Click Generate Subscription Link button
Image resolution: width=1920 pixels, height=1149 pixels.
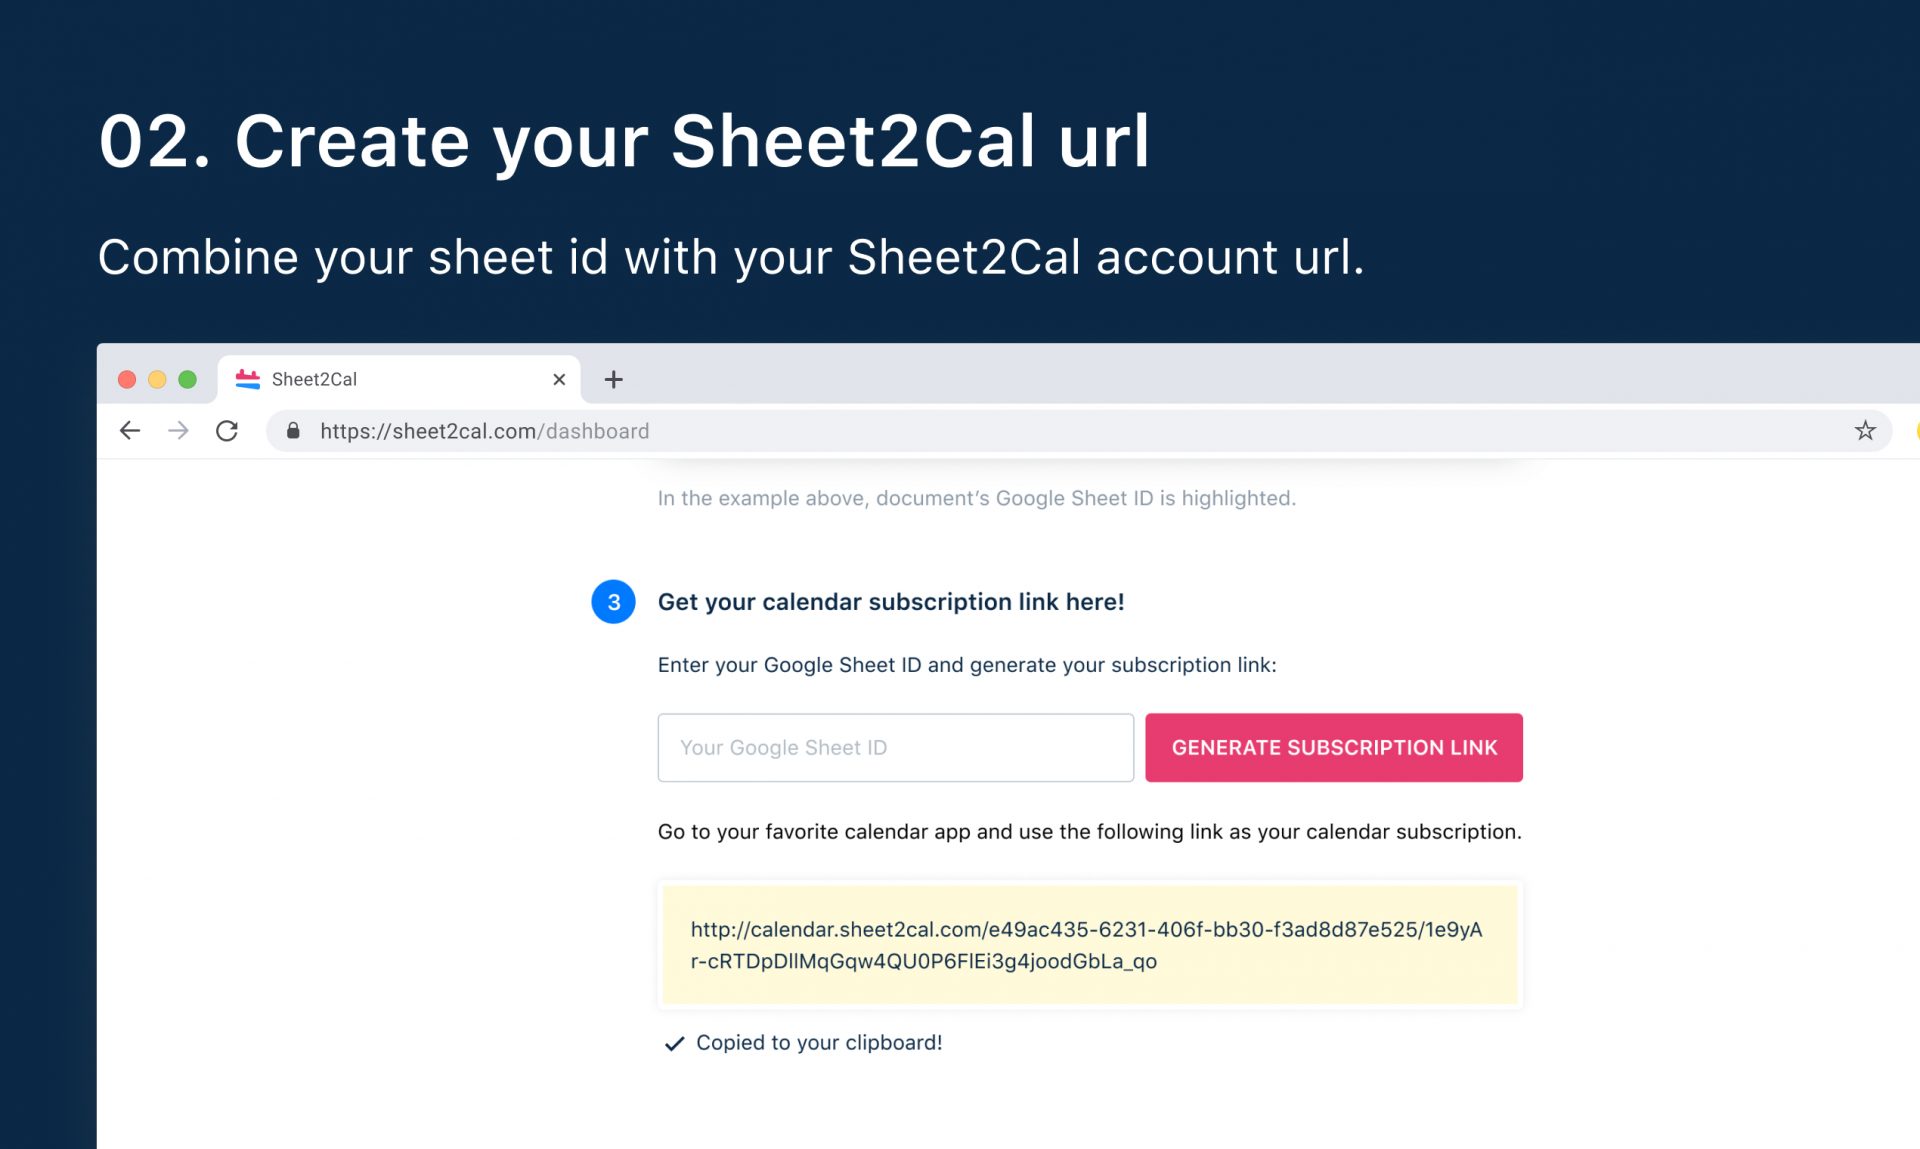click(x=1334, y=747)
